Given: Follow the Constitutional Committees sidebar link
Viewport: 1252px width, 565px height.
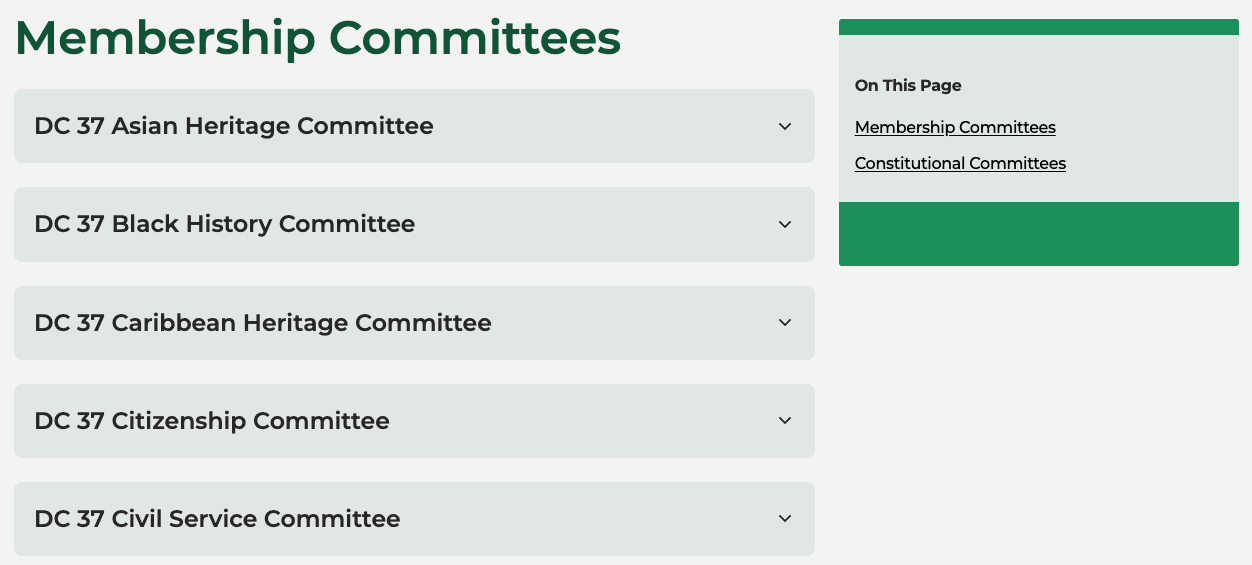Looking at the screenshot, I should click(960, 164).
